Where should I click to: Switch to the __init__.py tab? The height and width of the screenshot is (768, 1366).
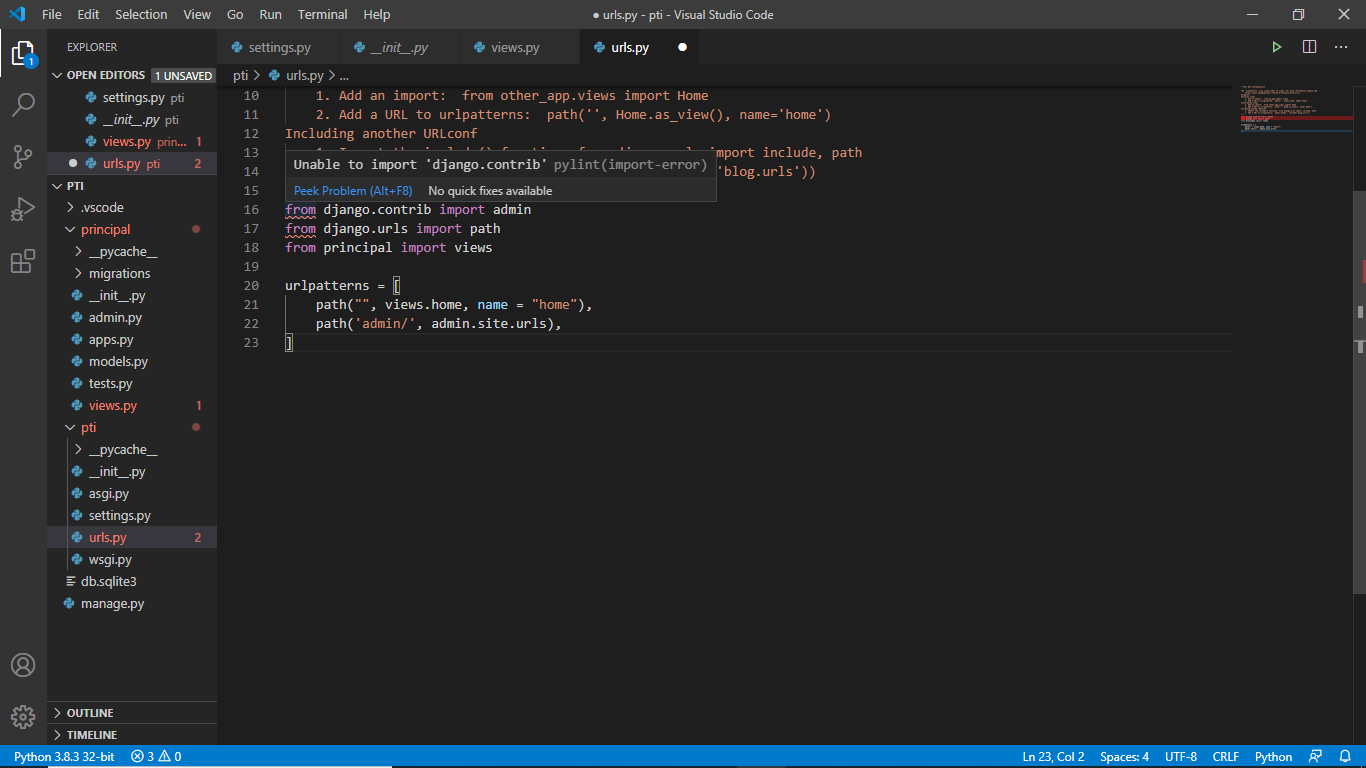coord(399,47)
